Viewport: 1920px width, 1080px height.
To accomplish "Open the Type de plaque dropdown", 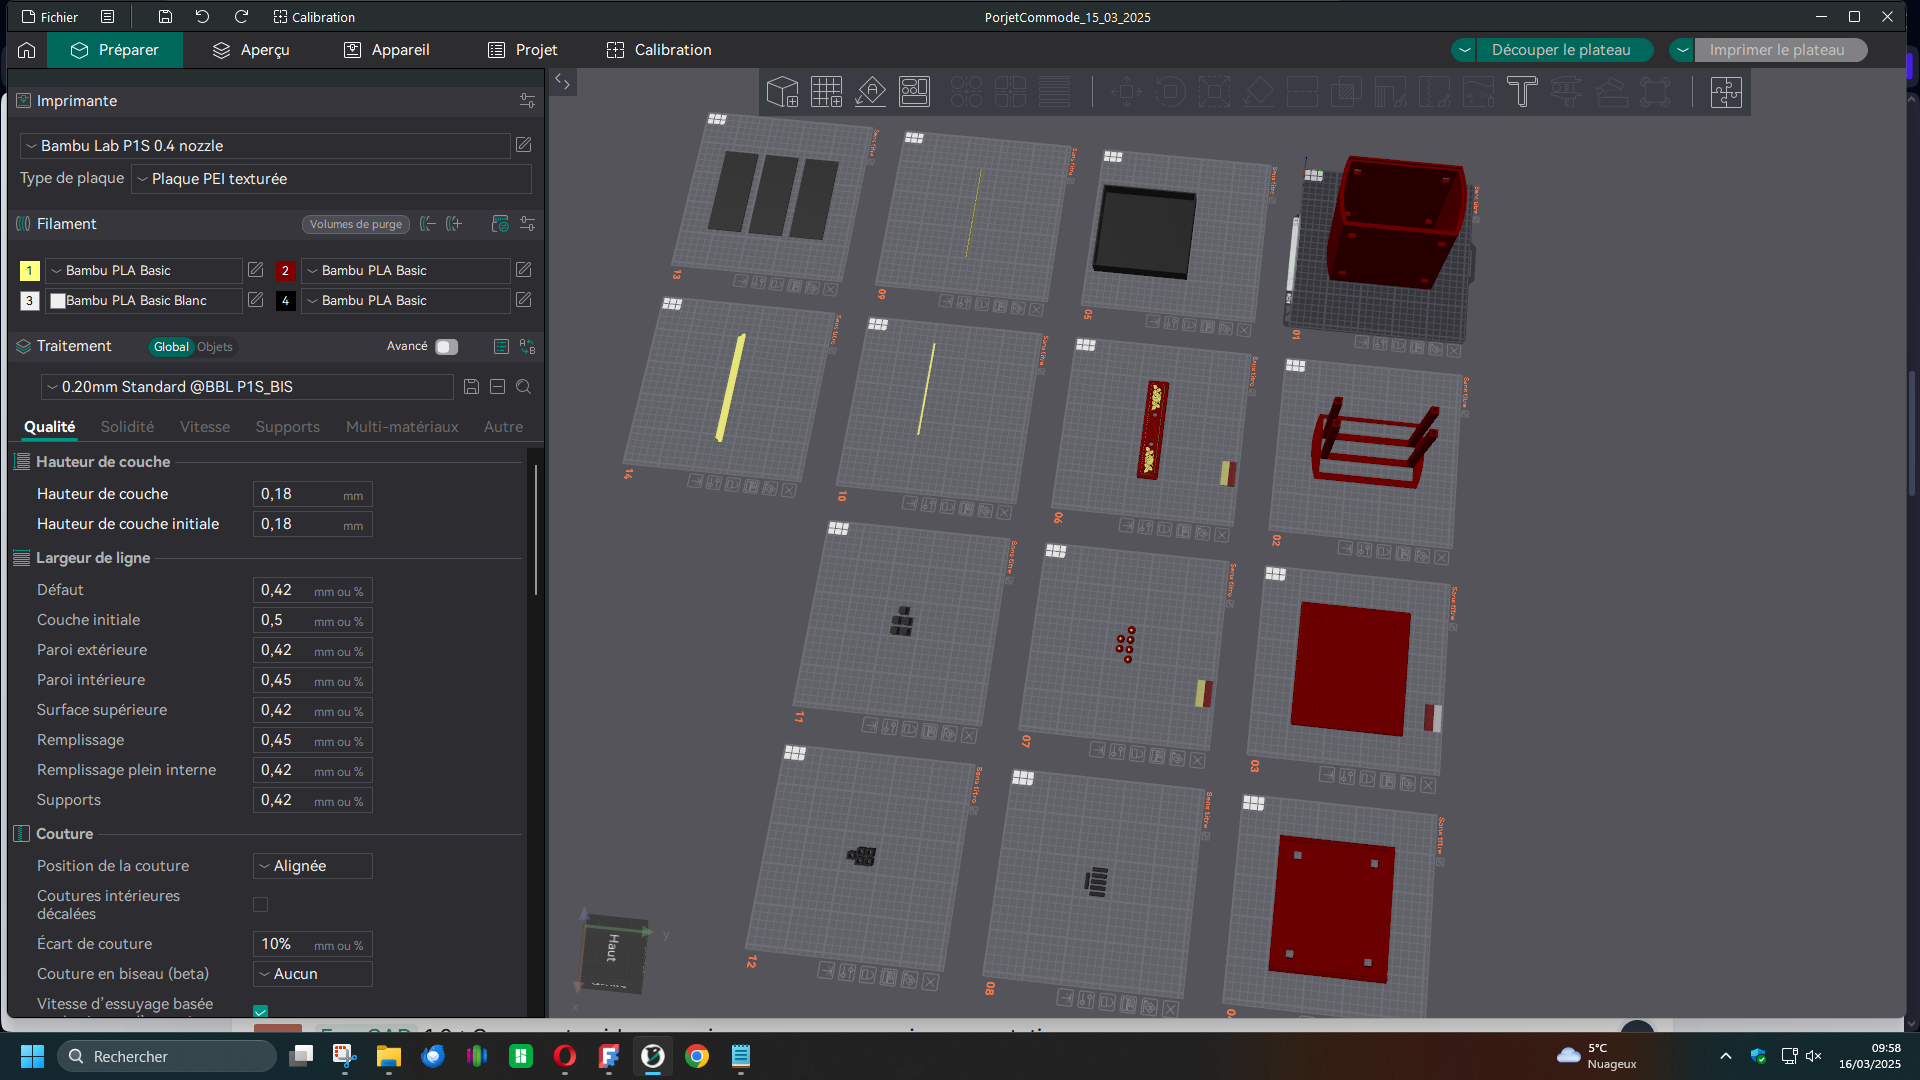I will (332, 179).
